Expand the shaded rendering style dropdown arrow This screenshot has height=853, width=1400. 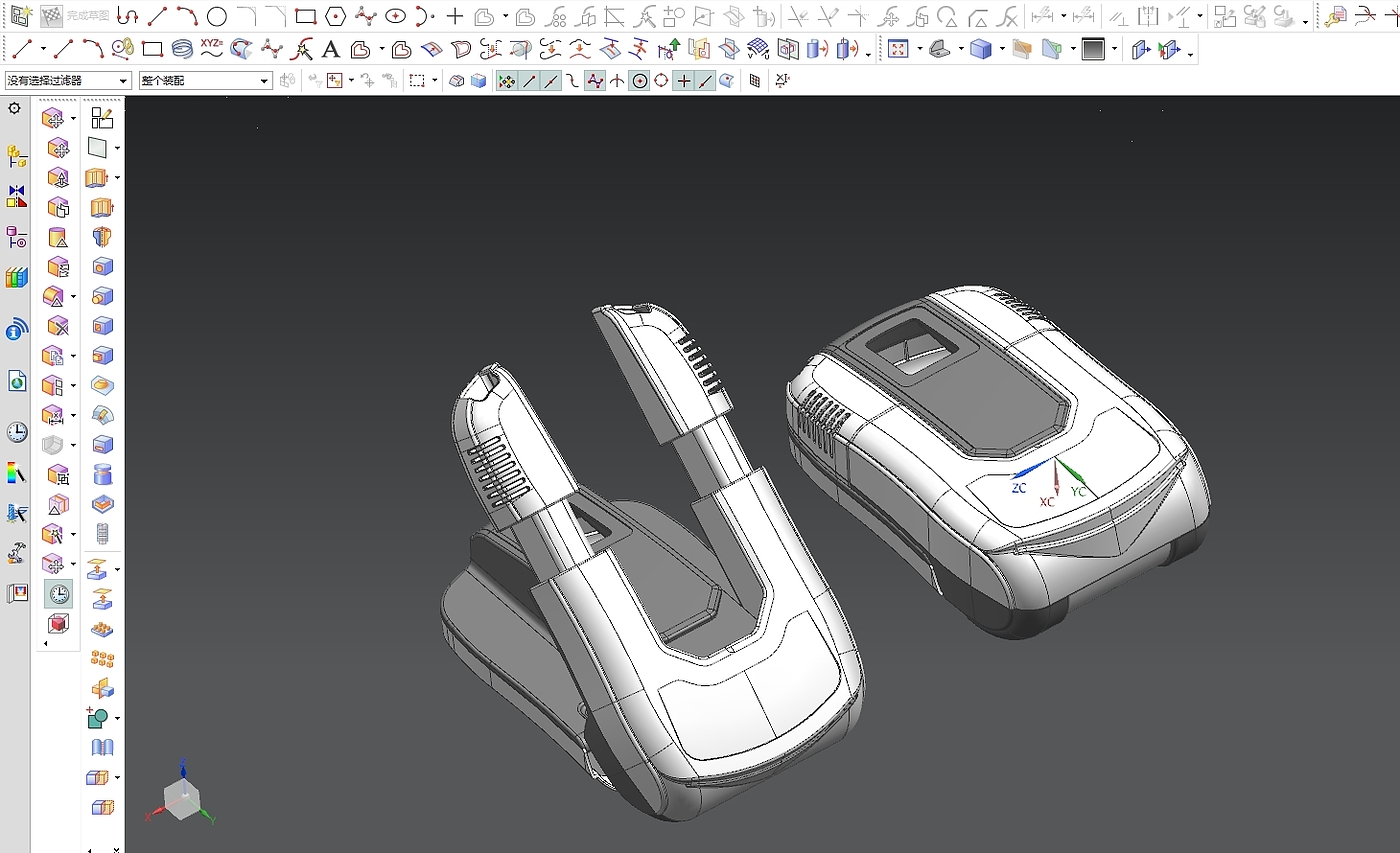(x=1002, y=50)
